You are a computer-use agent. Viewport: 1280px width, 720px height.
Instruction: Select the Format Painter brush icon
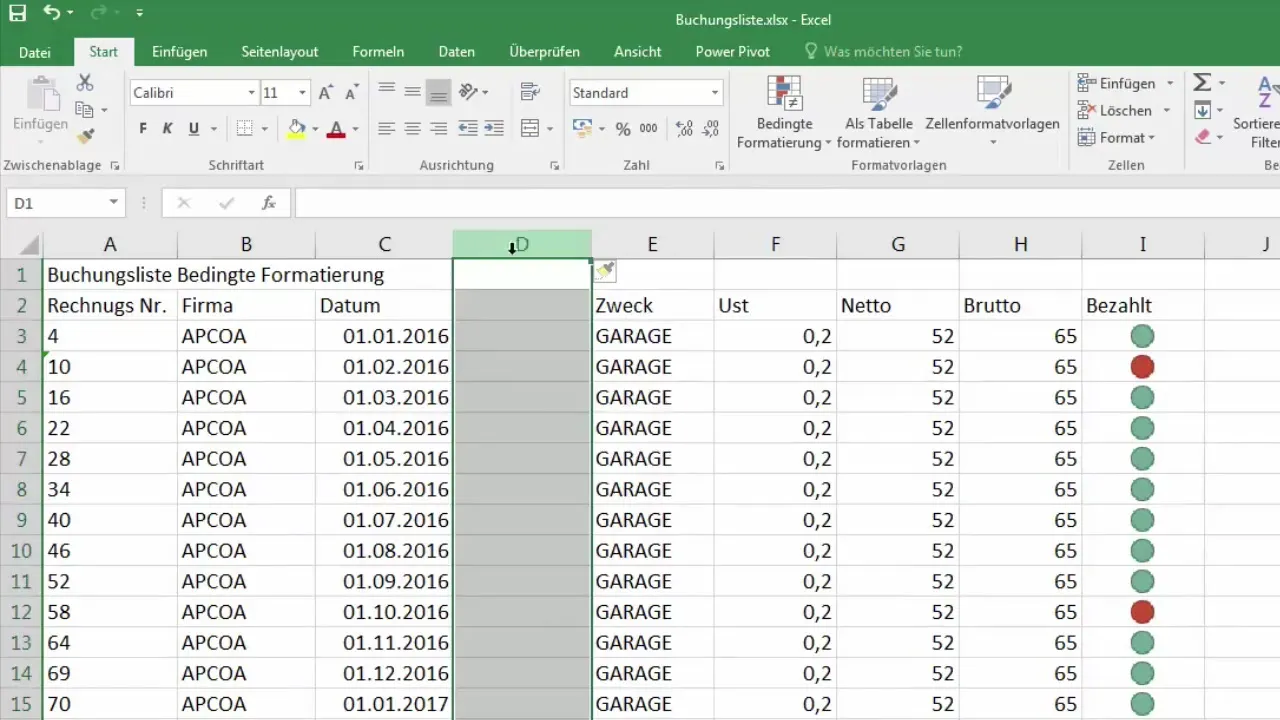(85, 136)
